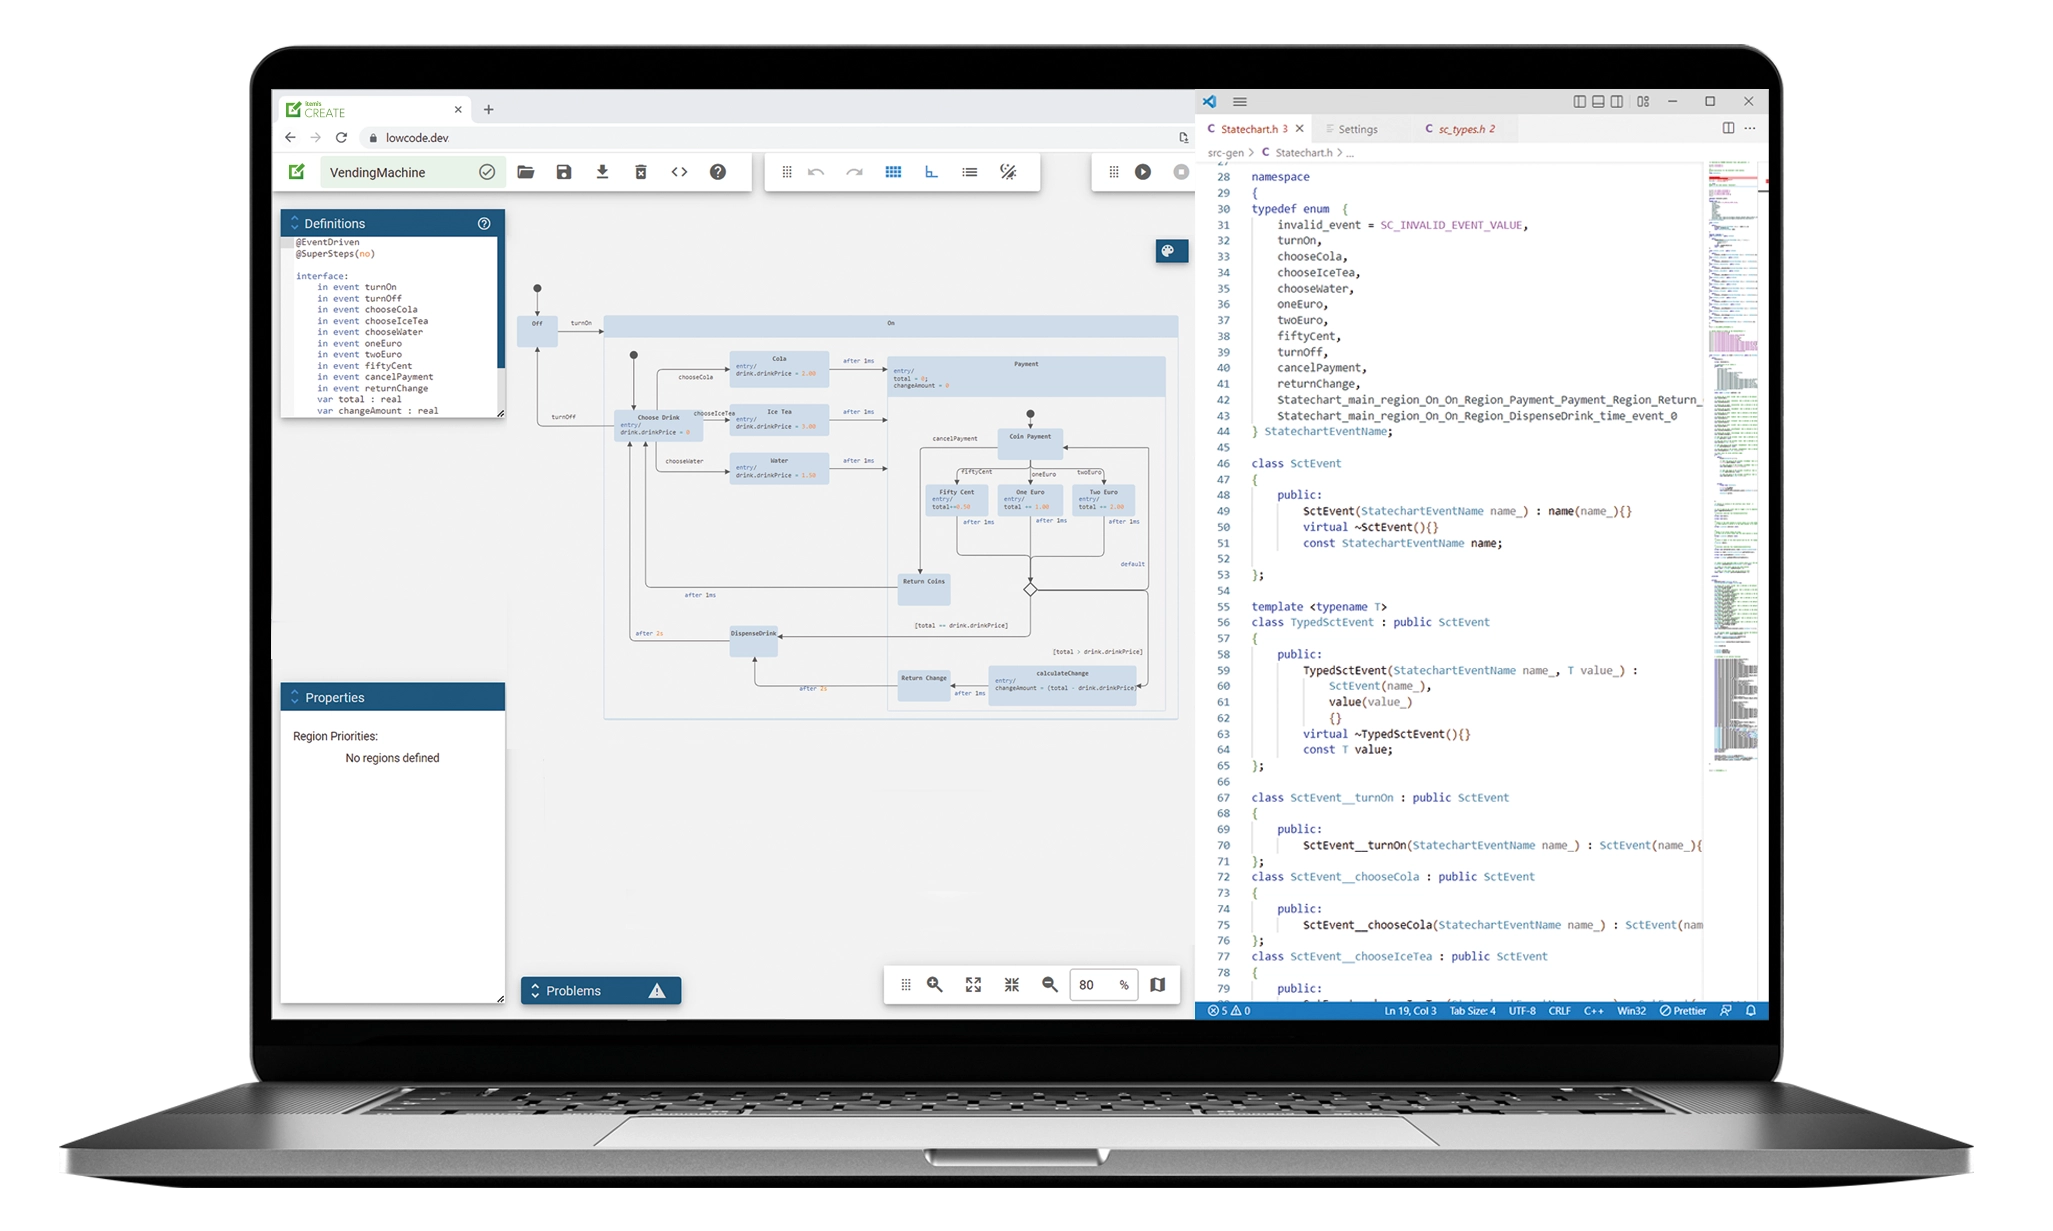Open color theme palette button
Screen dimensions: 2053x1231
click(1170, 251)
